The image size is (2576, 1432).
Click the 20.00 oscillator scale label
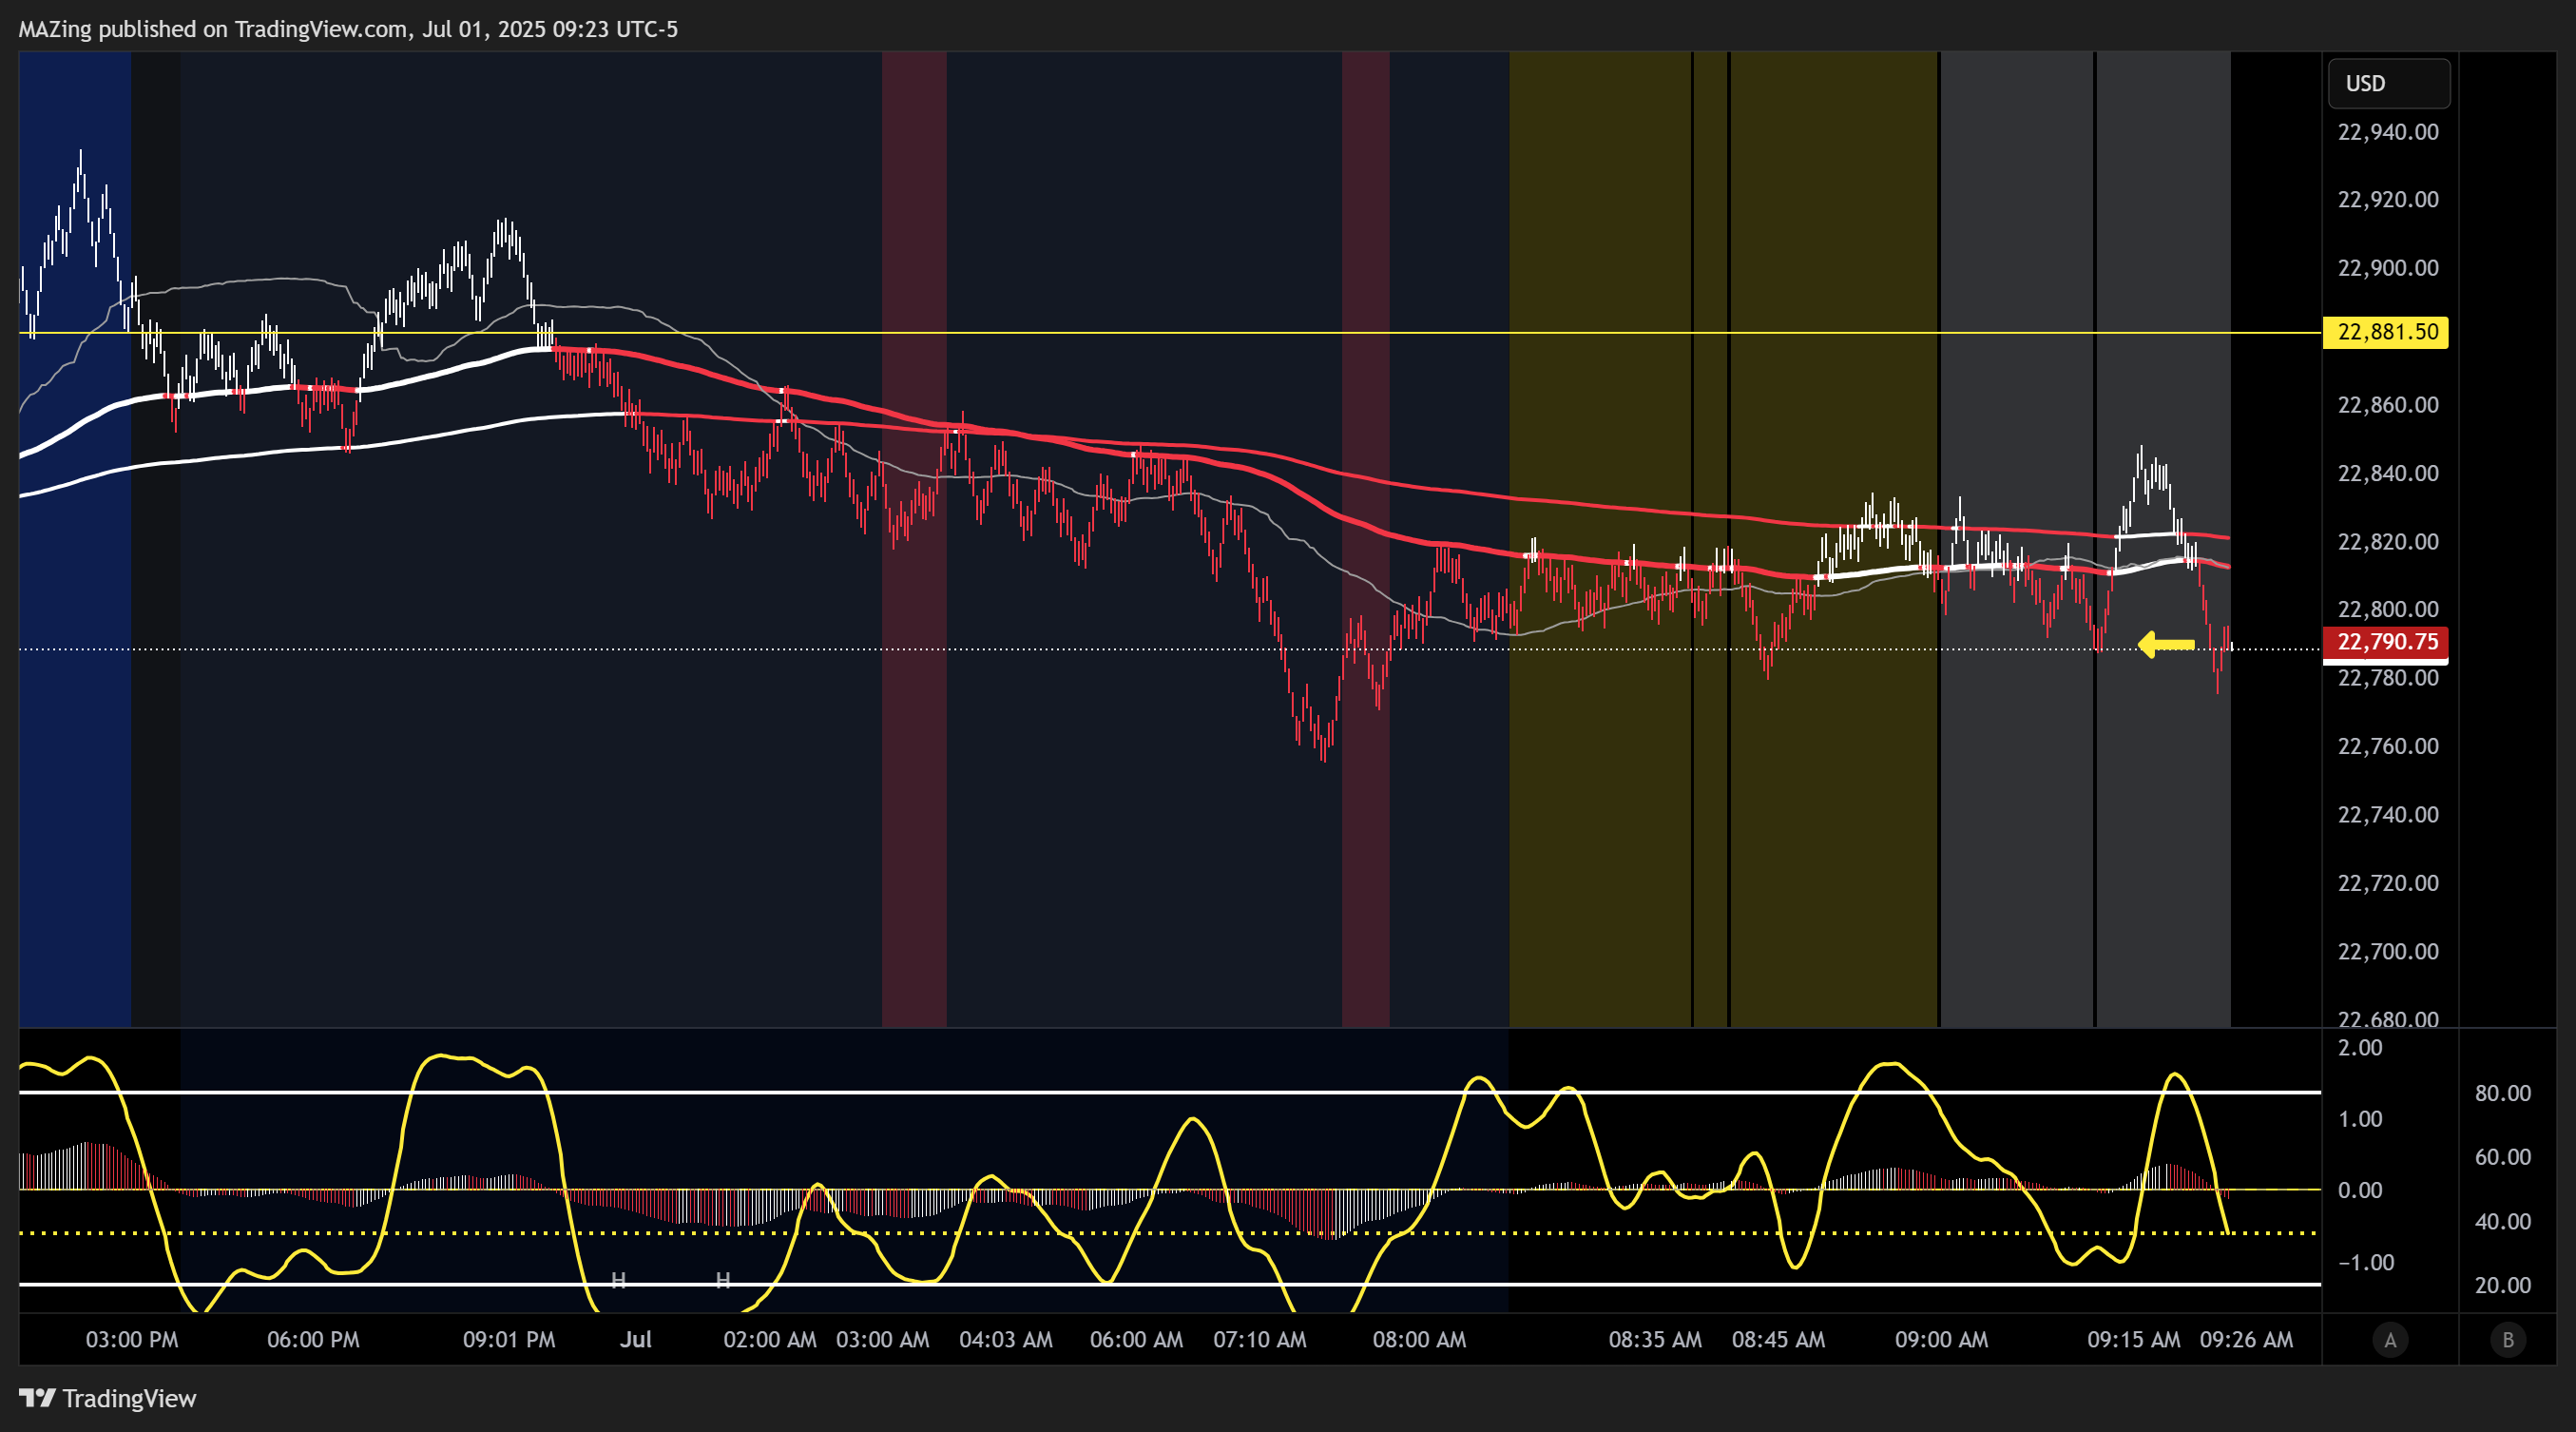(2503, 1286)
